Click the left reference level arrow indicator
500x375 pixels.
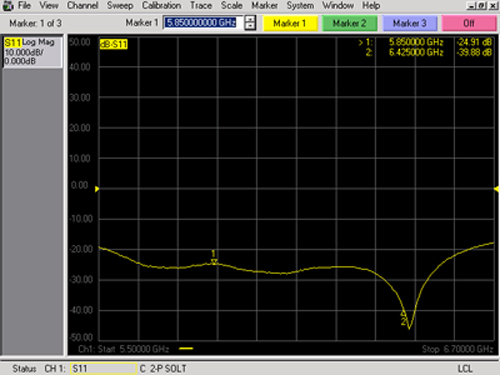97,189
